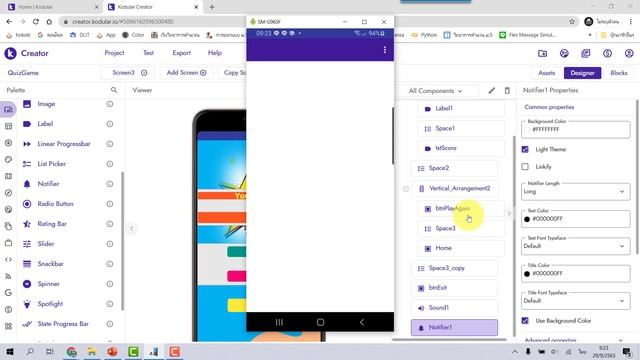The height and width of the screenshot is (360, 640).
Task: Collapse the palette panel arrow
Action: [x=131, y=229]
